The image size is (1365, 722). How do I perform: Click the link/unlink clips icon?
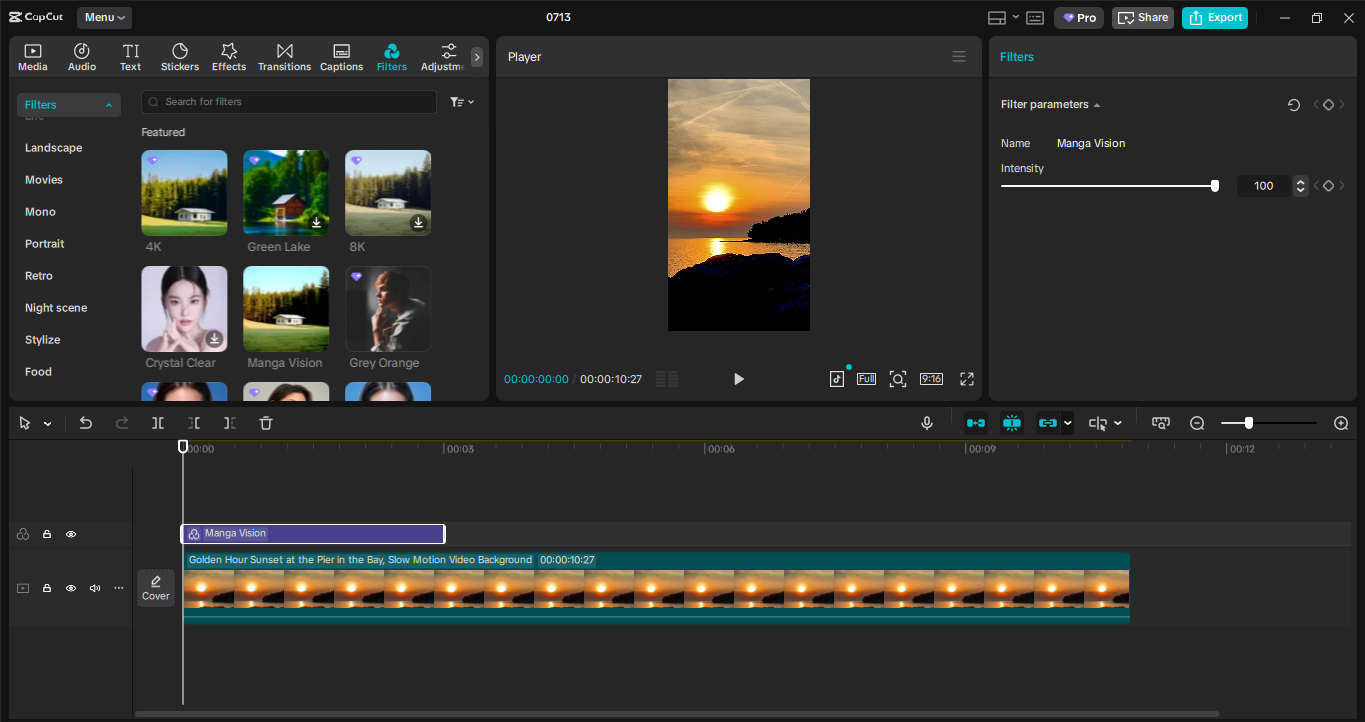[1048, 423]
